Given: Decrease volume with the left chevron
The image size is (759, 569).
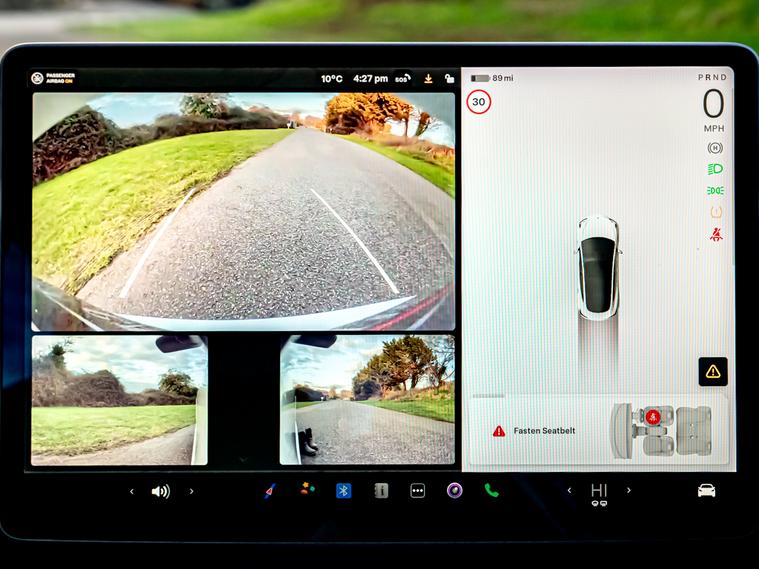Looking at the screenshot, I should tap(132, 491).
